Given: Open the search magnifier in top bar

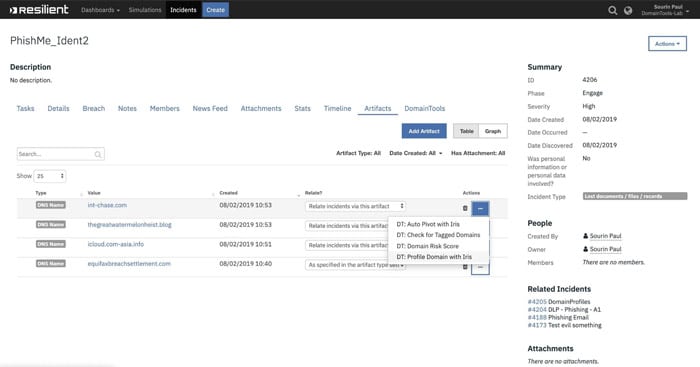Looking at the screenshot, I should tap(612, 10).
